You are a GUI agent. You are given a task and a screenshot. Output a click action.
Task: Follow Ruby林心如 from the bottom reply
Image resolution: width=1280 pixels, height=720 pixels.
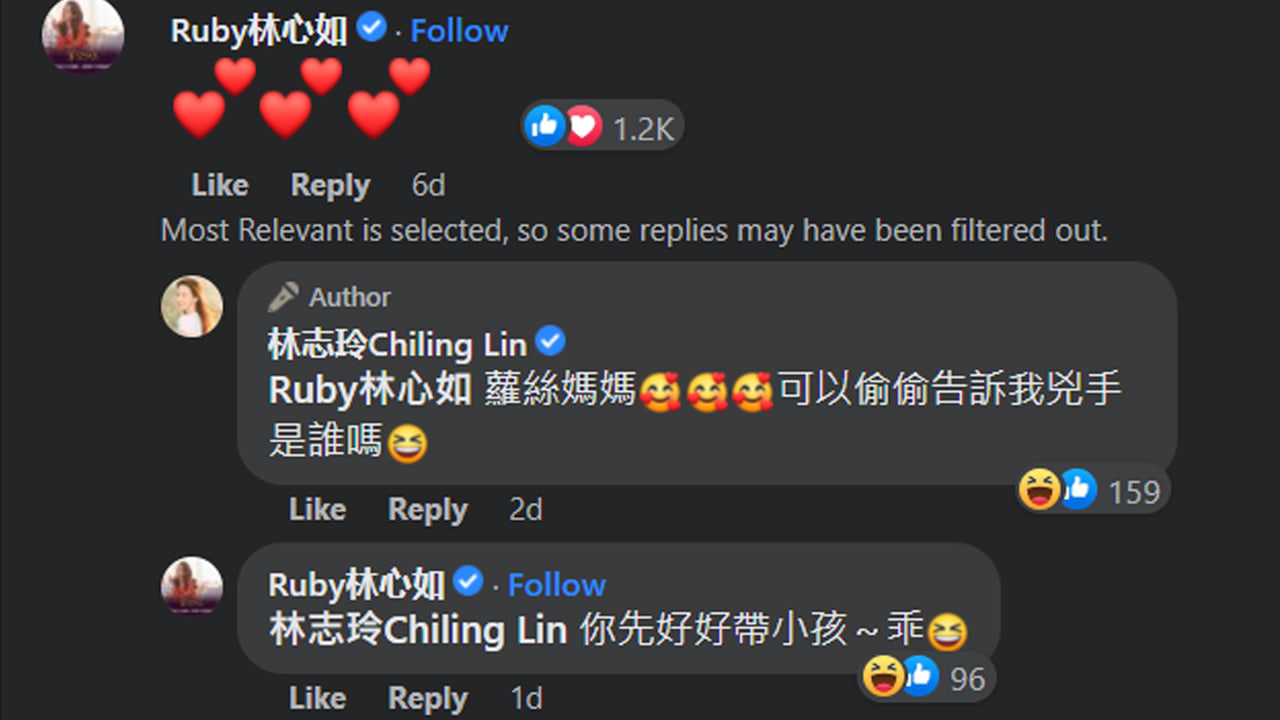[x=557, y=584]
